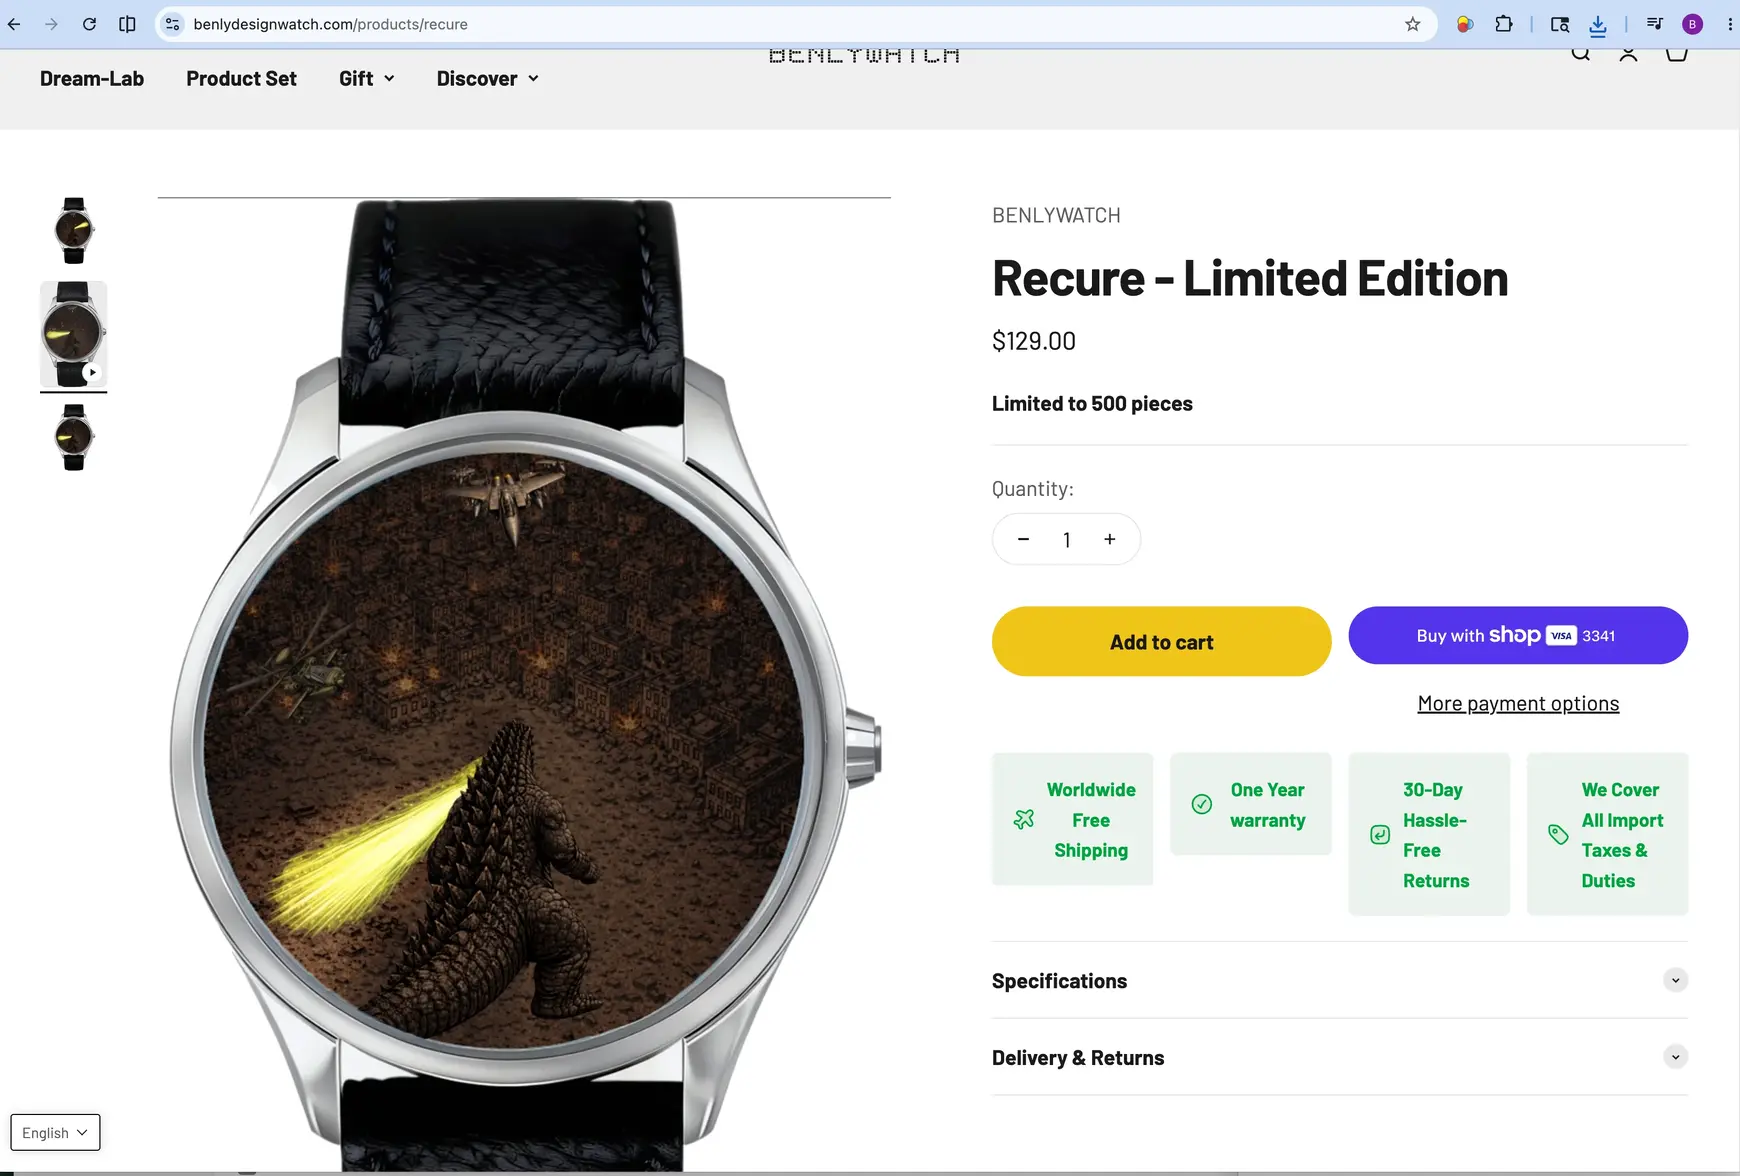Click Buy with Shop Pay button
1740x1176 pixels.
pos(1518,635)
